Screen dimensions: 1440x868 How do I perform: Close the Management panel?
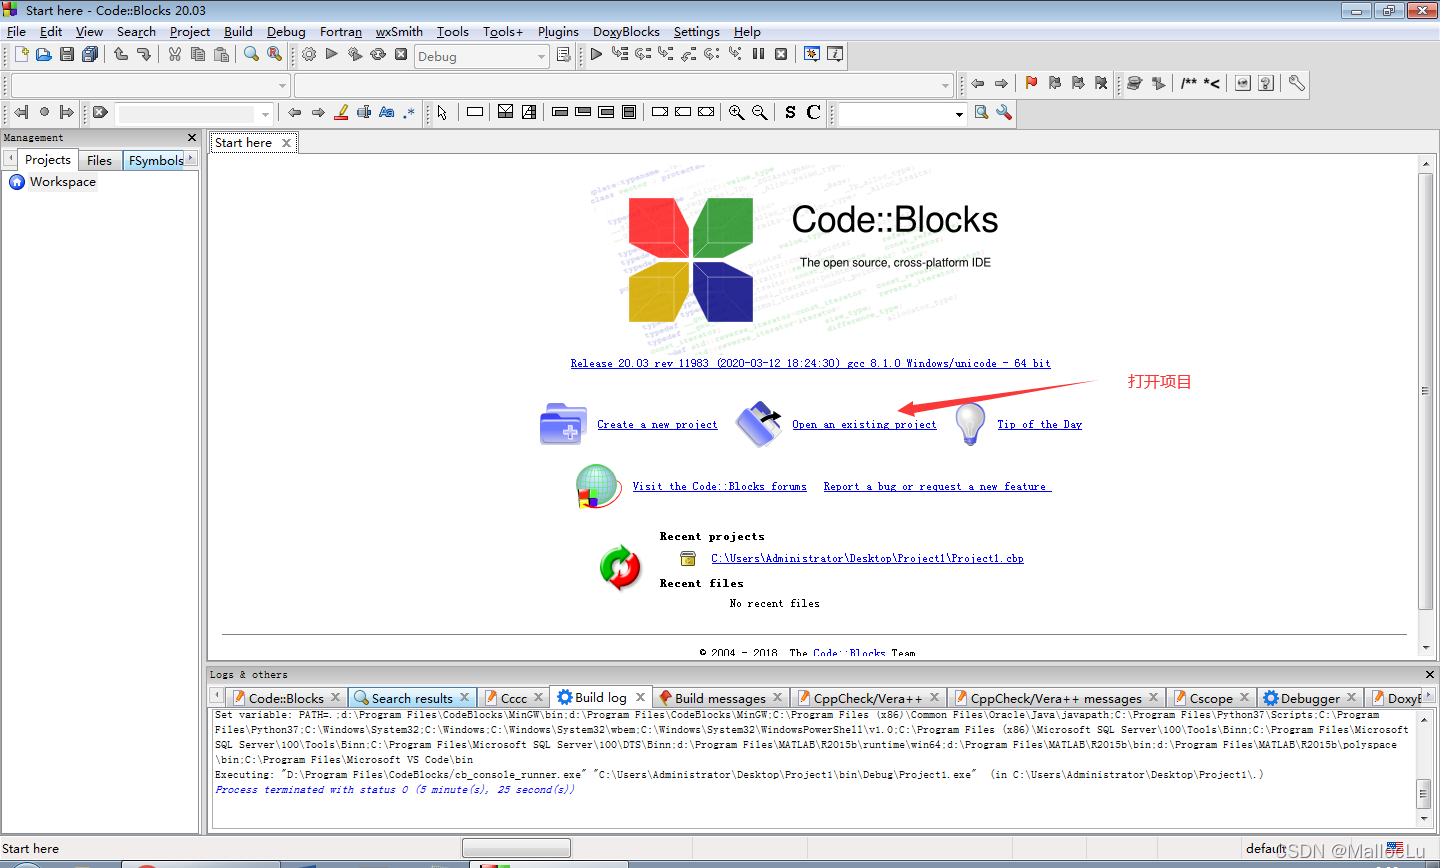click(x=192, y=137)
